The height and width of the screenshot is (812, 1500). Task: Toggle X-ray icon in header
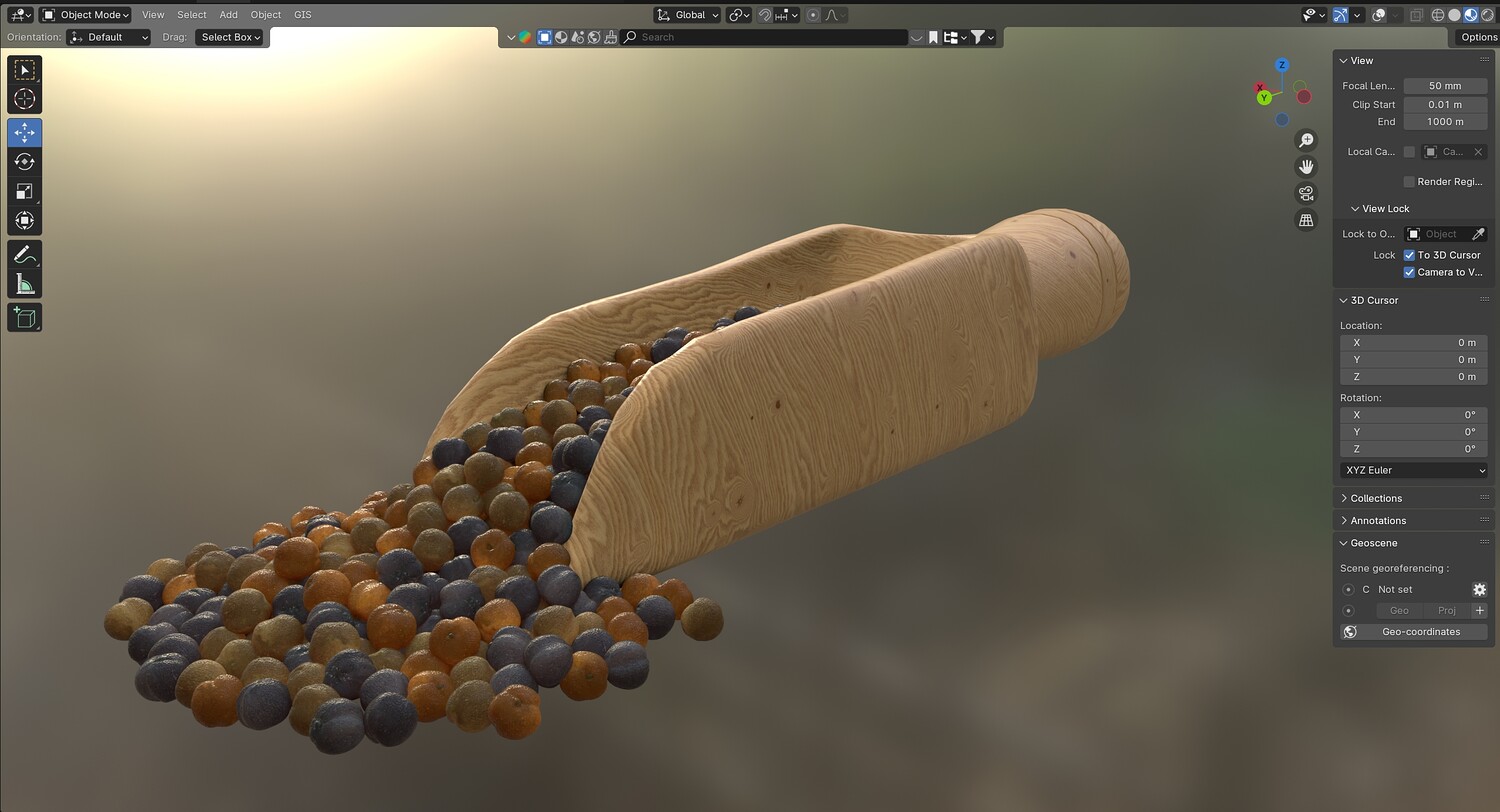pyautogui.click(x=1417, y=15)
